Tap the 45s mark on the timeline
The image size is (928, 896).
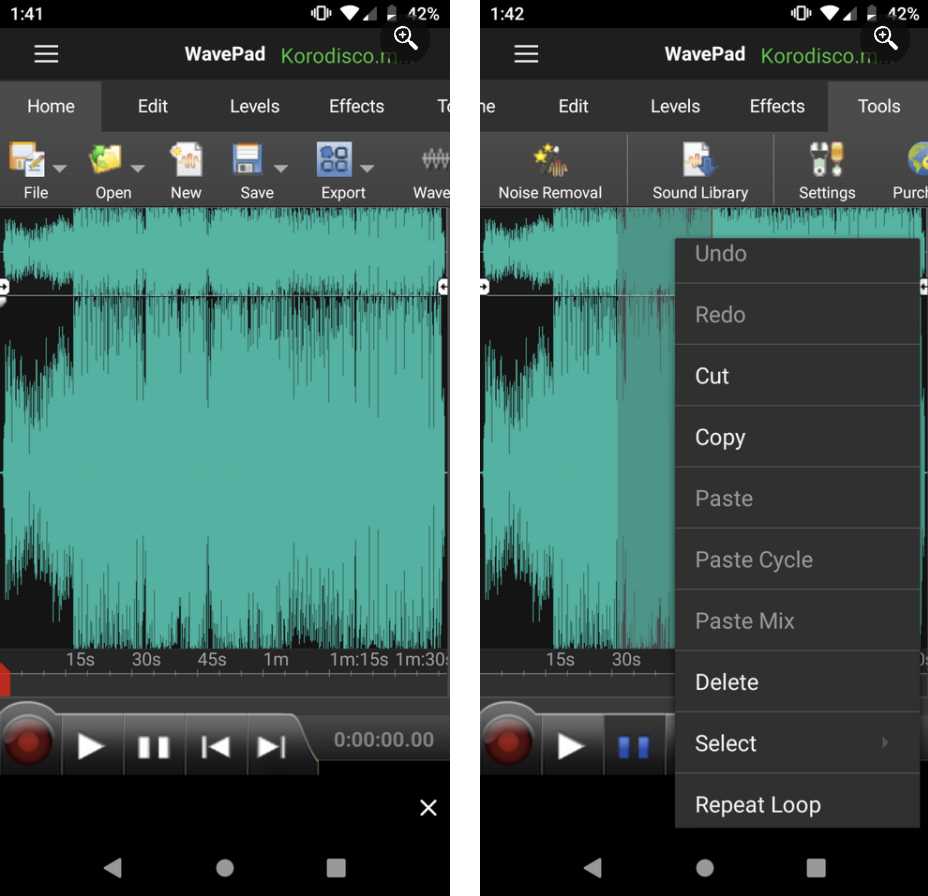pos(212,659)
